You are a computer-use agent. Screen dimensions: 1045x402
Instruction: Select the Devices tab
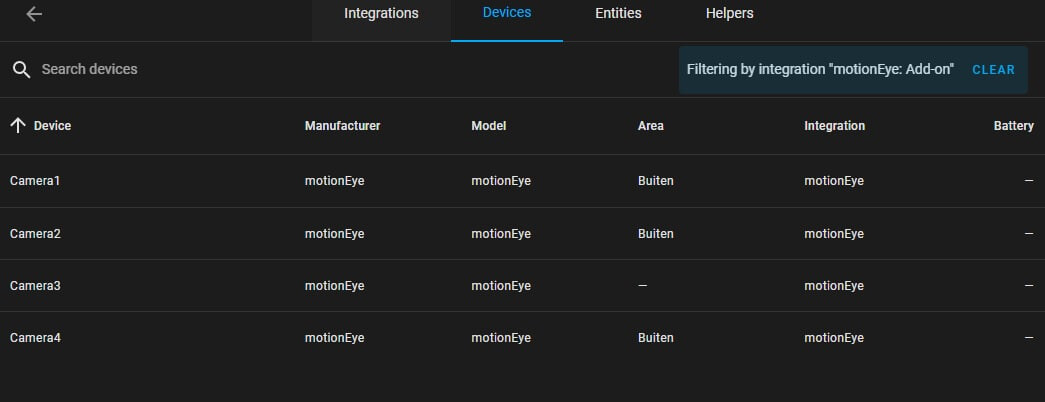point(506,14)
